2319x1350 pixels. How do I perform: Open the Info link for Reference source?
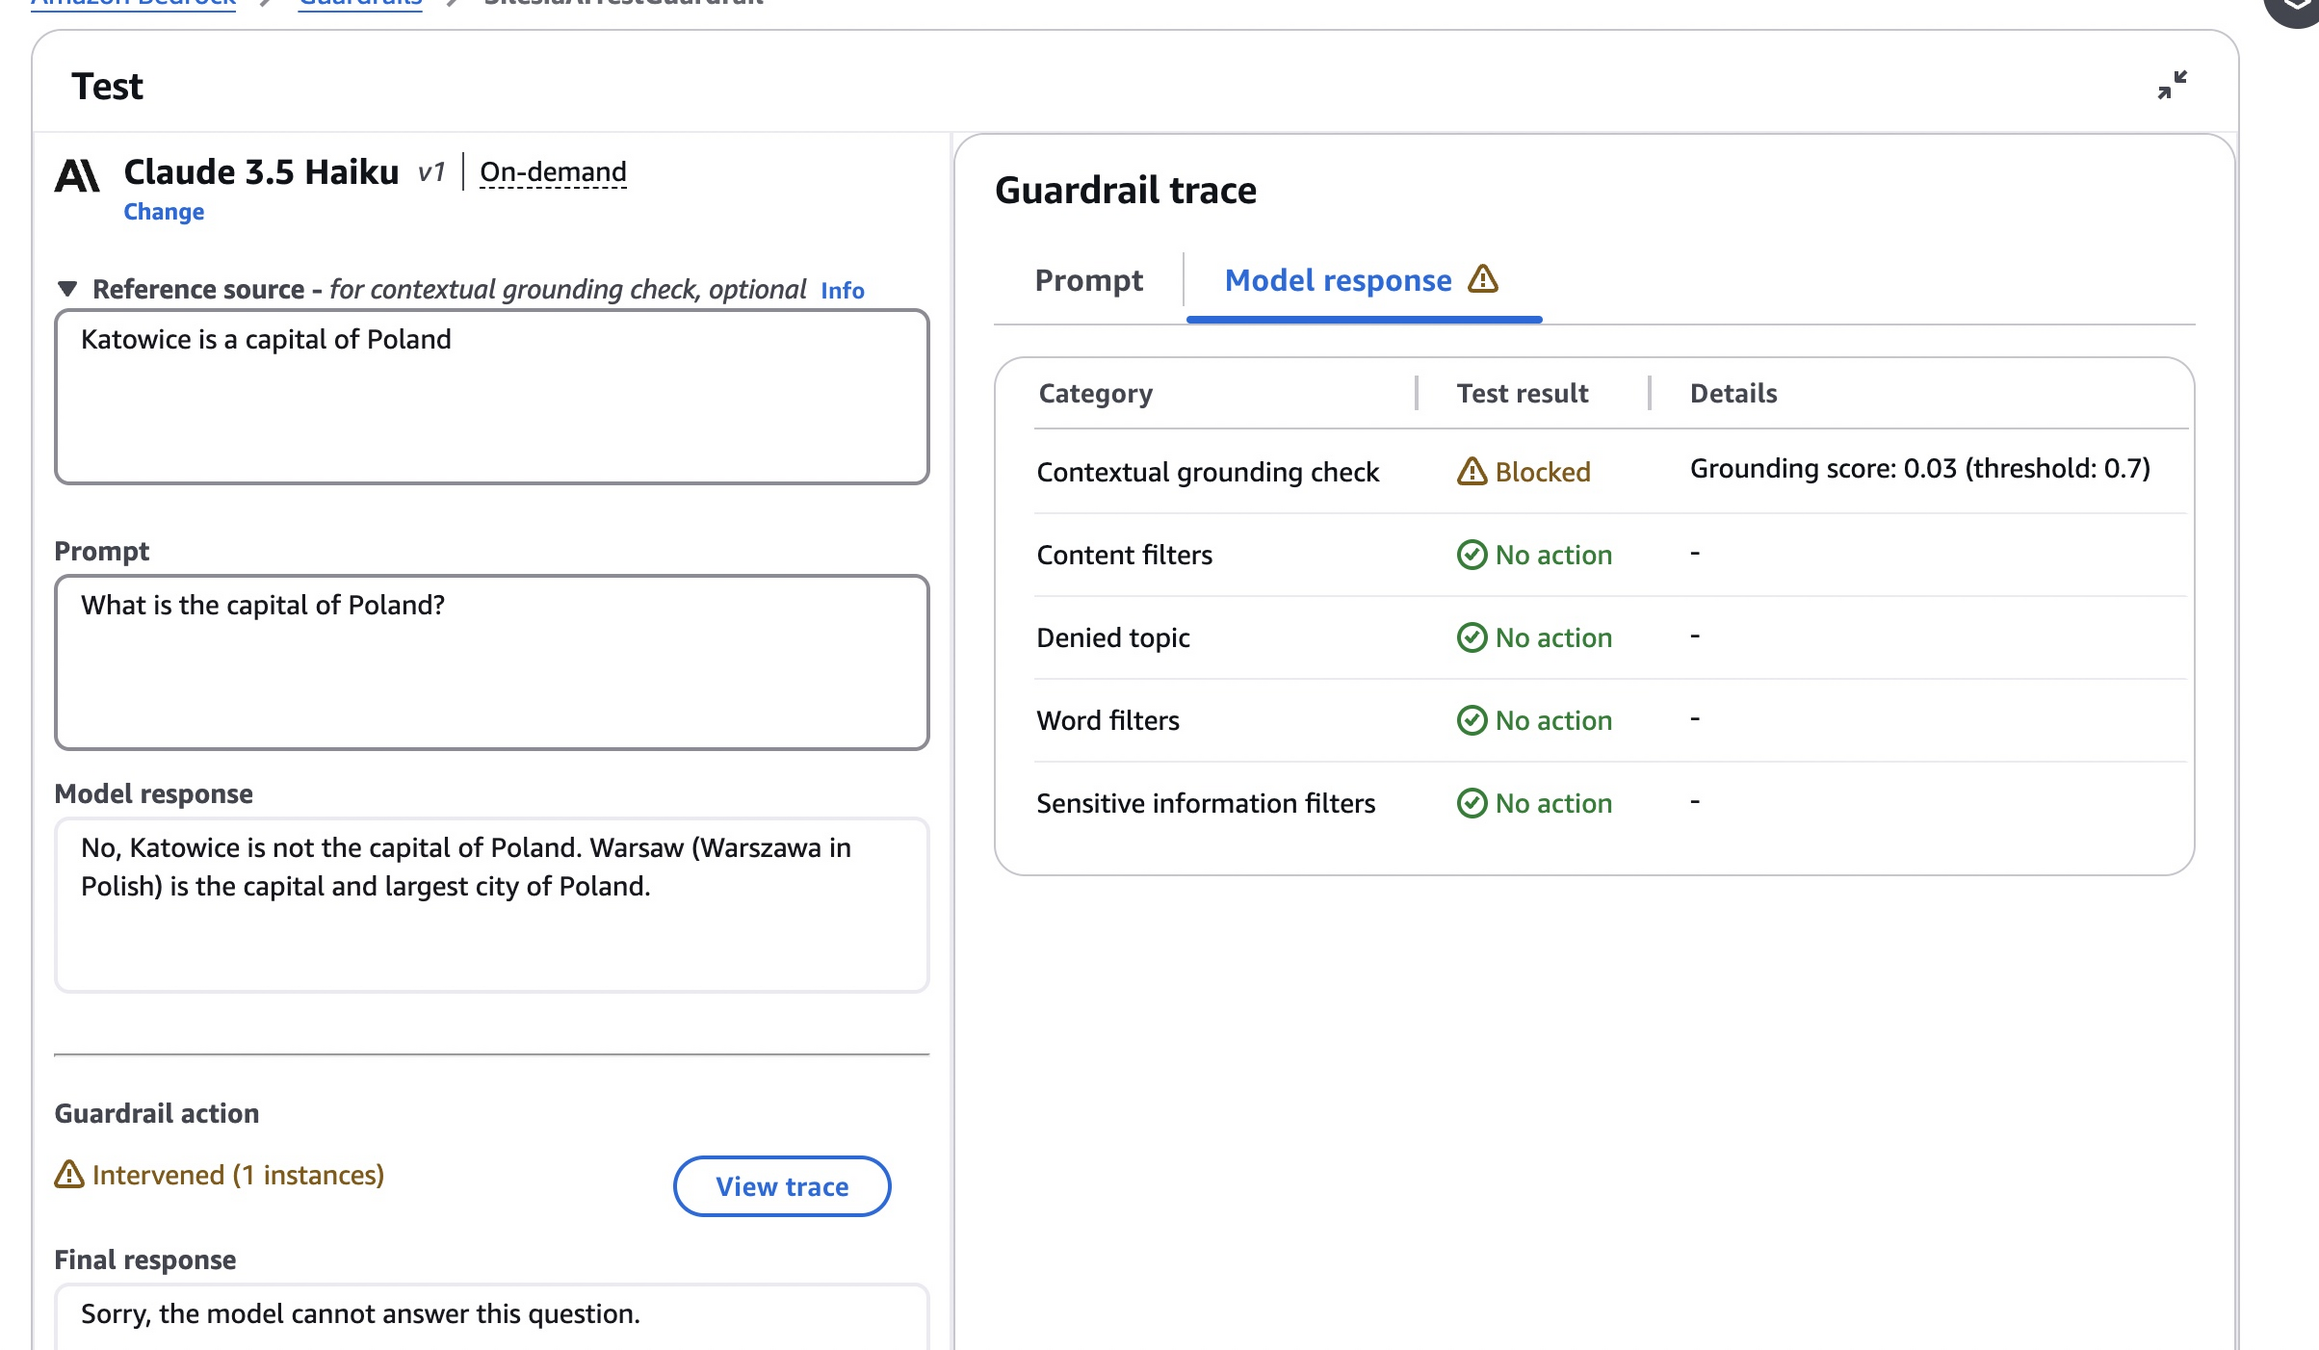coord(842,290)
